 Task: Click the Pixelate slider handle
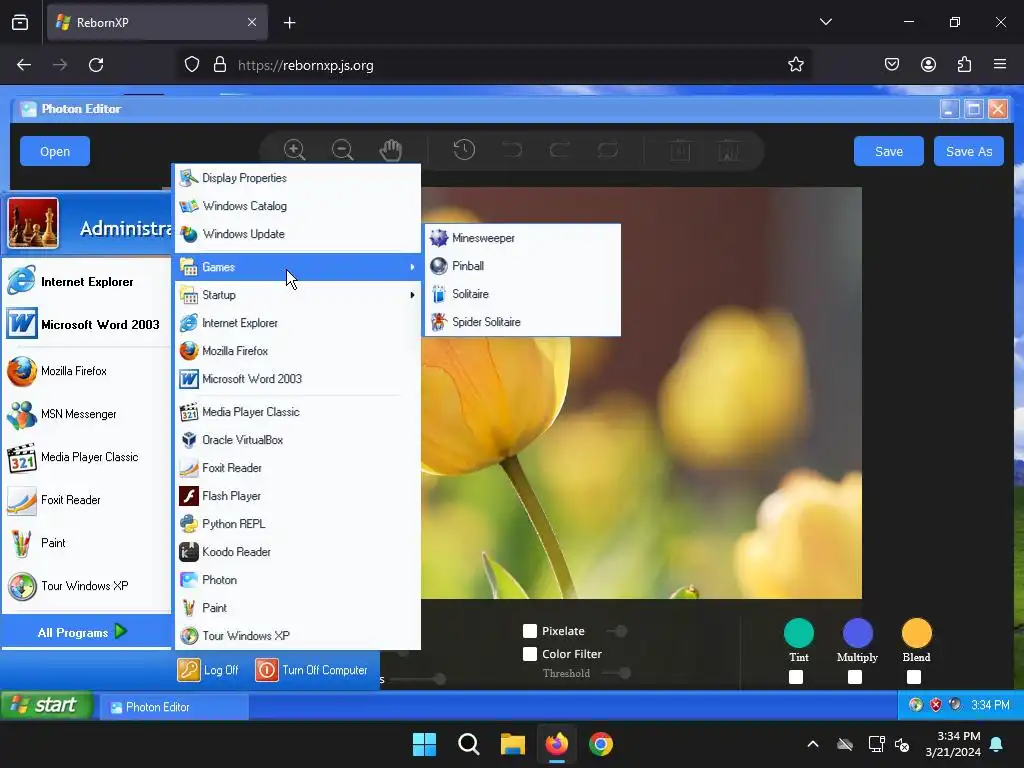[621, 631]
